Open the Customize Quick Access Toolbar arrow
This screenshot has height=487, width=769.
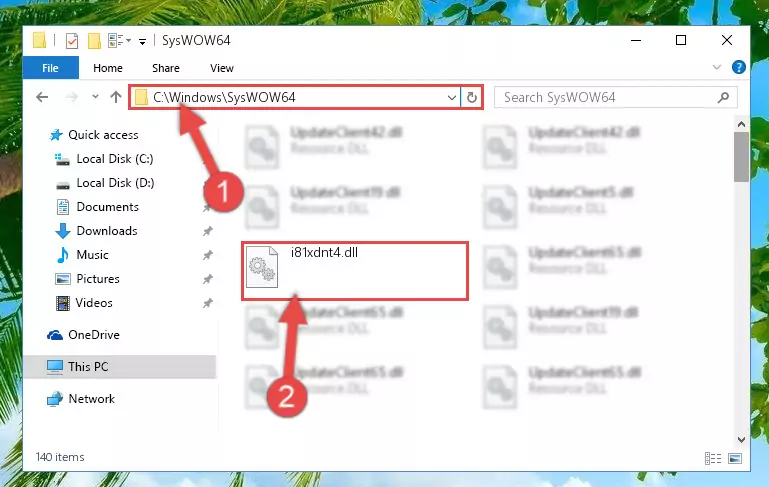(x=142, y=42)
